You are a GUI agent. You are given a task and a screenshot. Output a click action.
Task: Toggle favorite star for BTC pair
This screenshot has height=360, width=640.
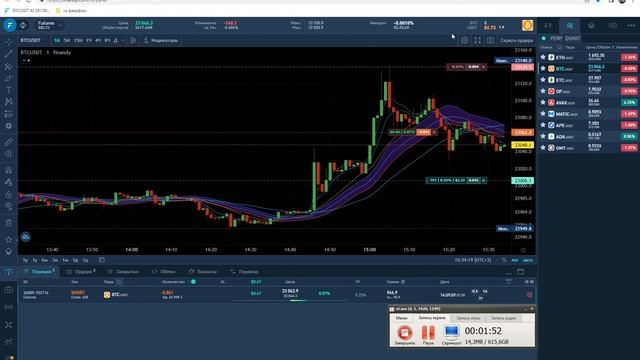(x=543, y=69)
